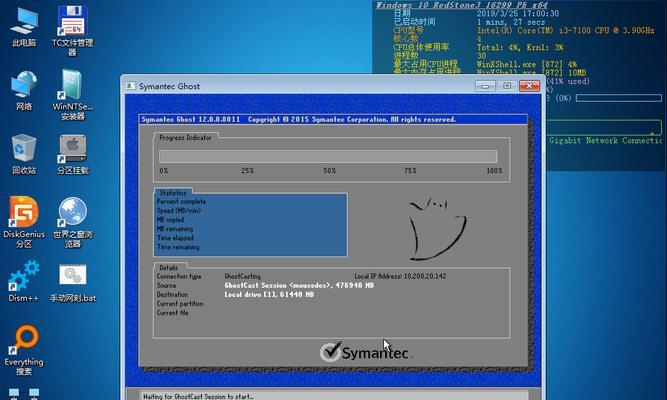
Task: Run the 手动网刻.bat file
Action: (x=72, y=283)
